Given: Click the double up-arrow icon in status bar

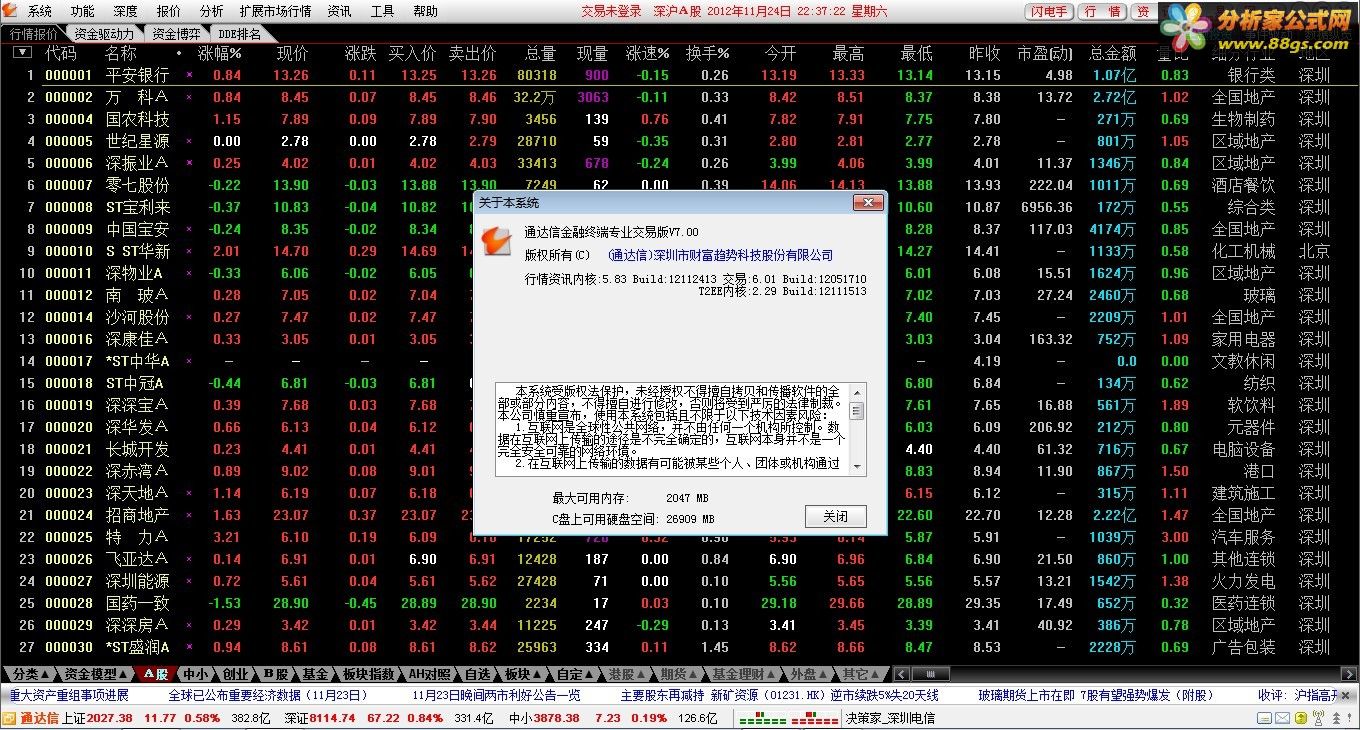Looking at the screenshot, I should pos(1336,718).
